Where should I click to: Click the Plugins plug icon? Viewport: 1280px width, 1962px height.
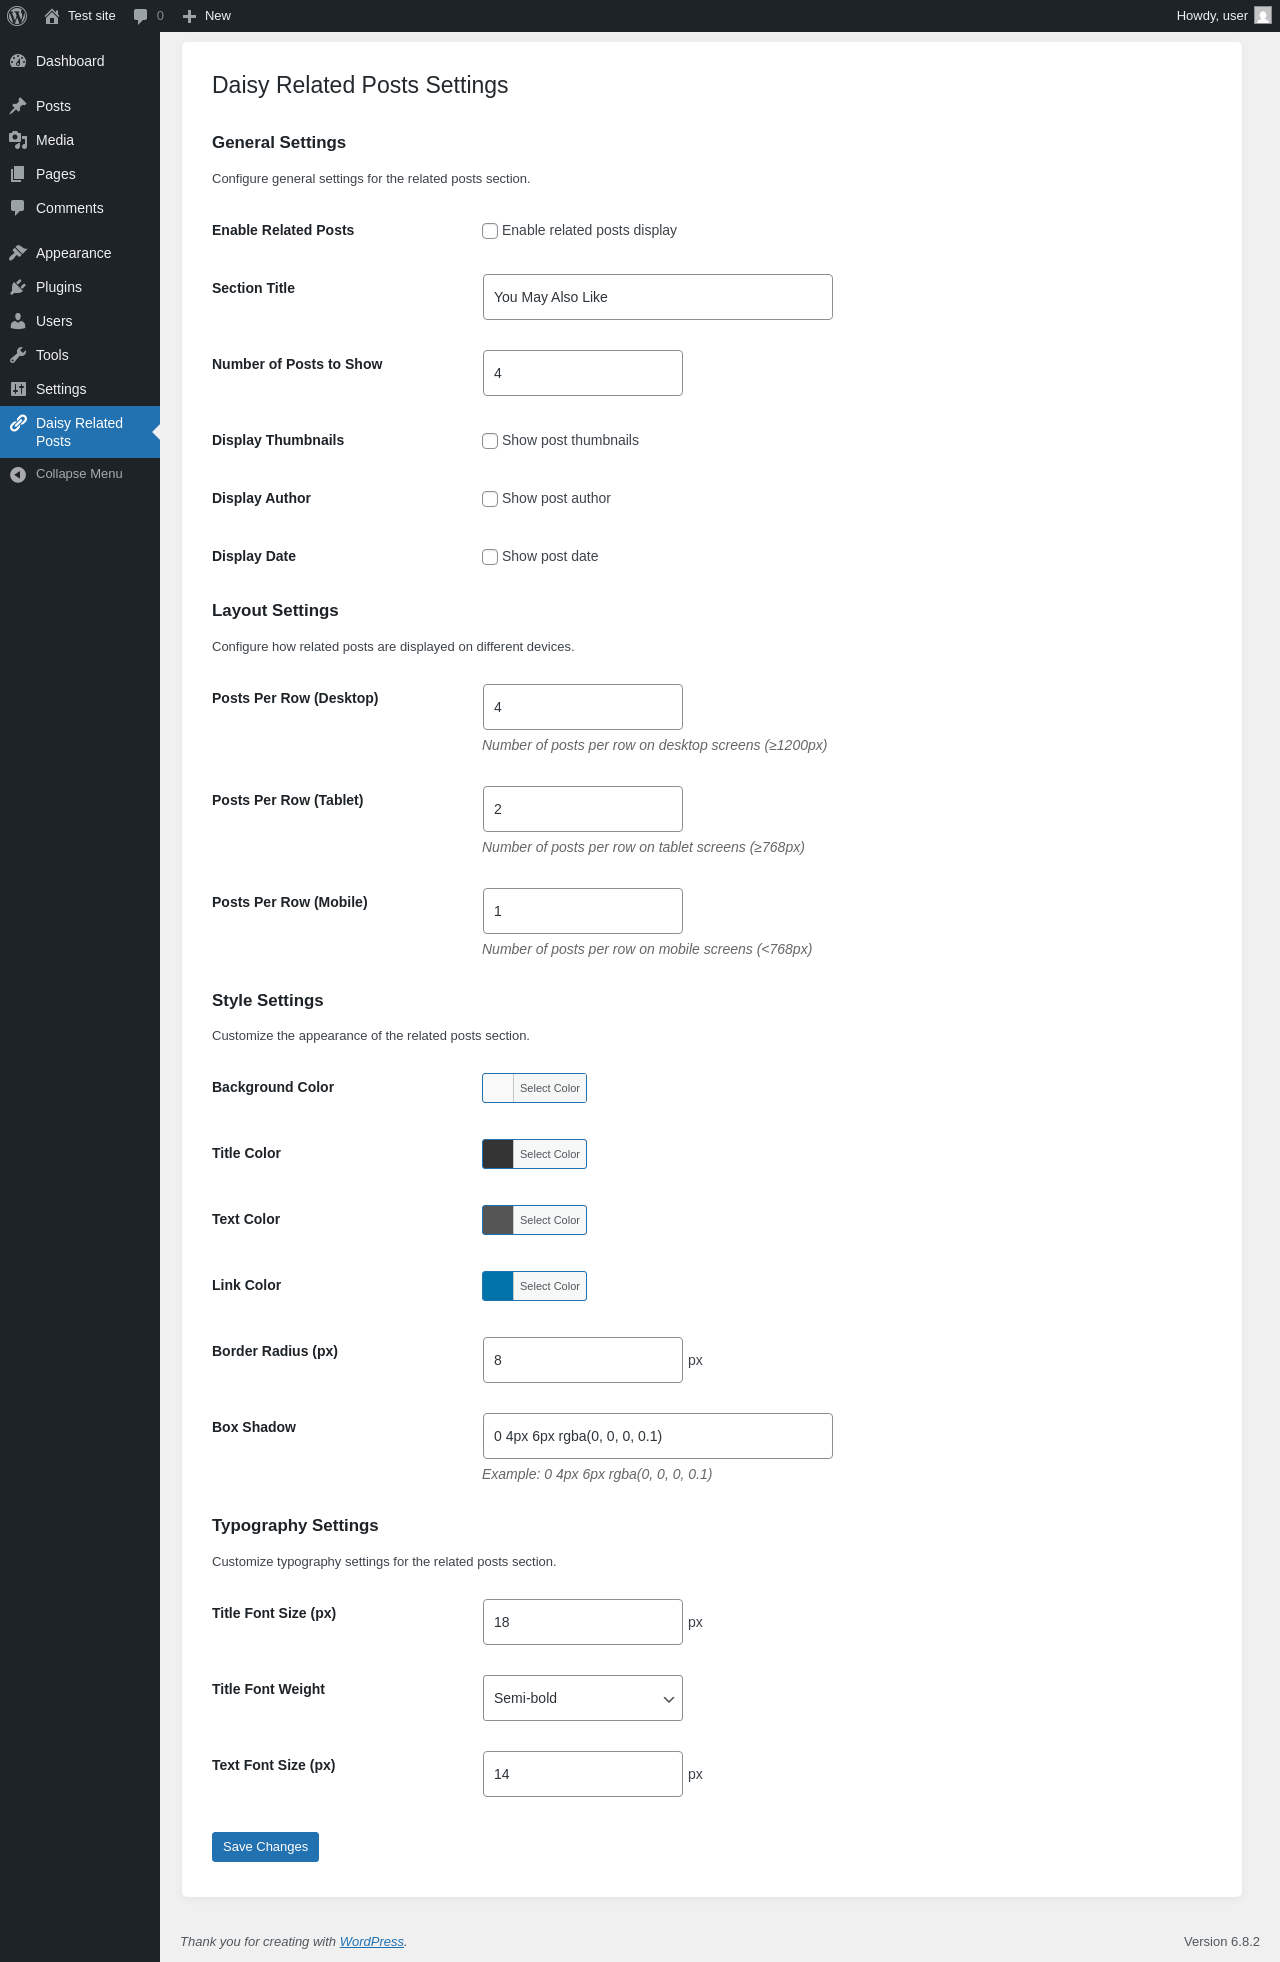[x=18, y=287]
